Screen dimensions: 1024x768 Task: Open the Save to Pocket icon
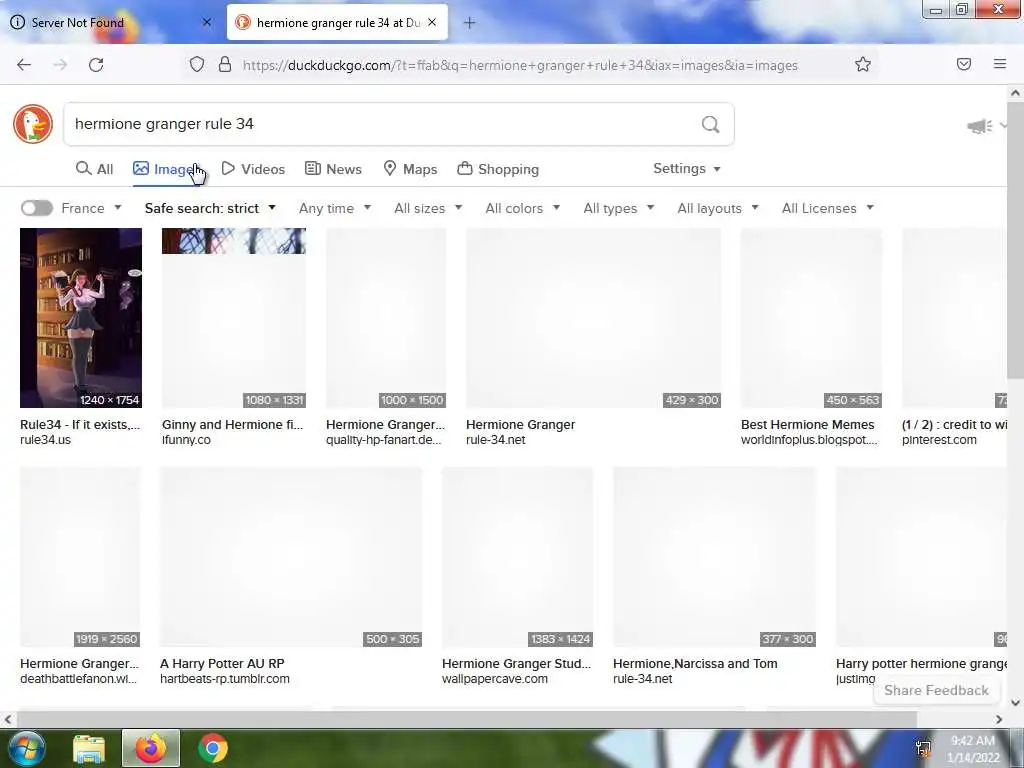(x=964, y=64)
